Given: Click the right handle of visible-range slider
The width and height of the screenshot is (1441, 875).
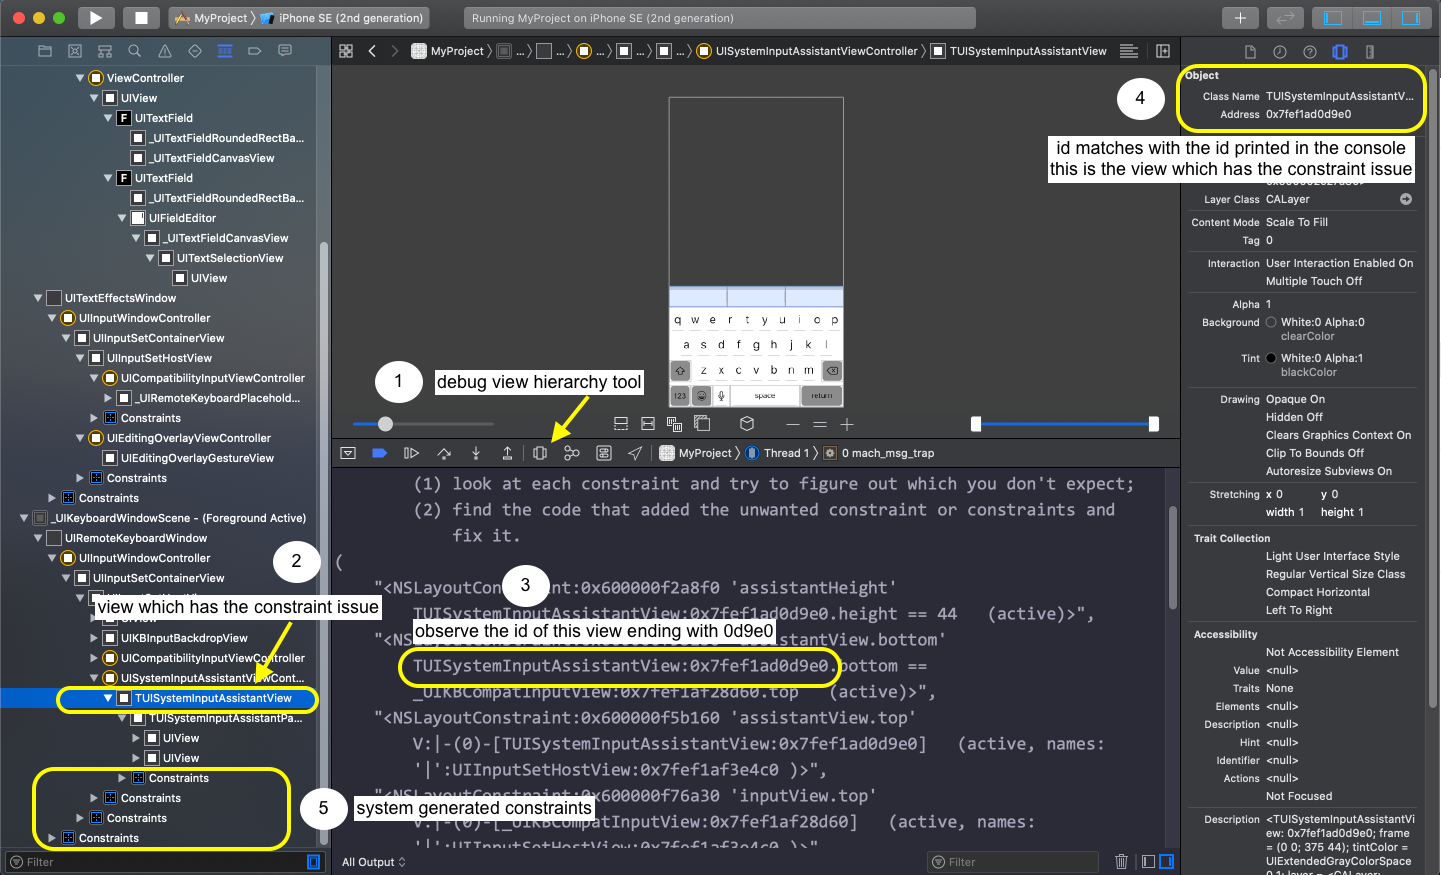Looking at the screenshot, I should 1154,424.
